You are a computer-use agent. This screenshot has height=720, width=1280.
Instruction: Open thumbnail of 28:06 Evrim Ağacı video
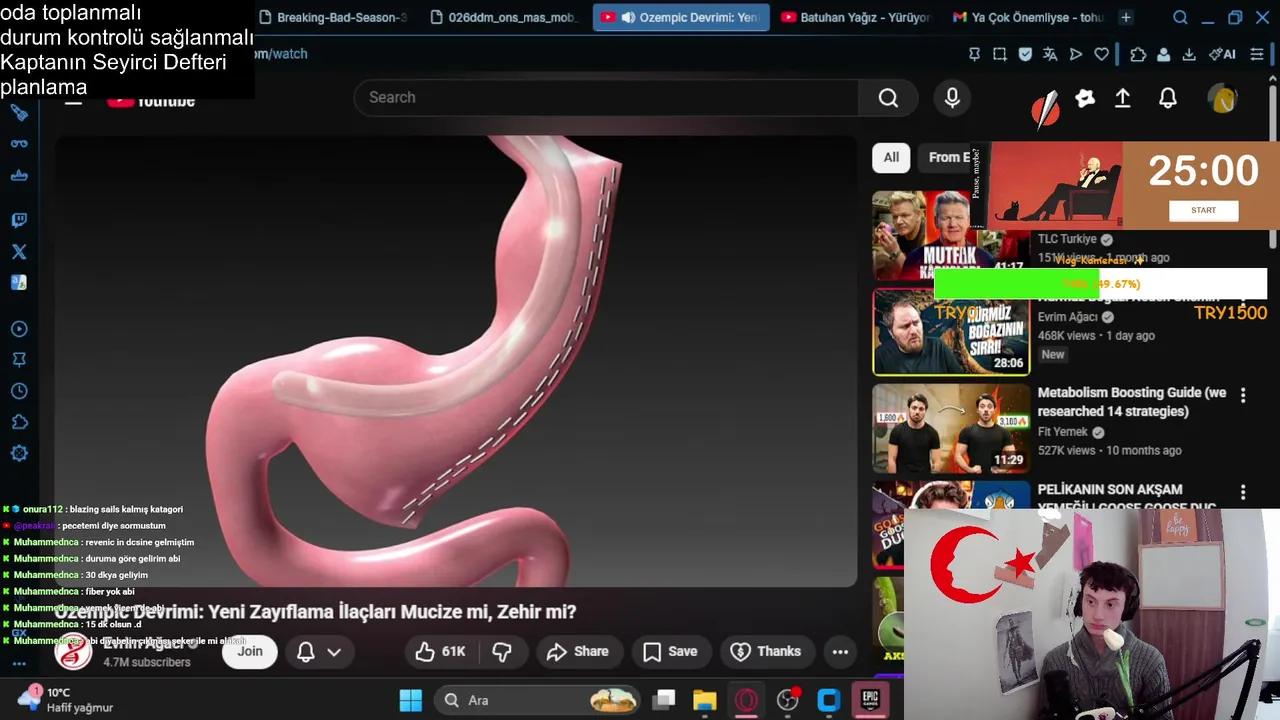click(951, 332)
